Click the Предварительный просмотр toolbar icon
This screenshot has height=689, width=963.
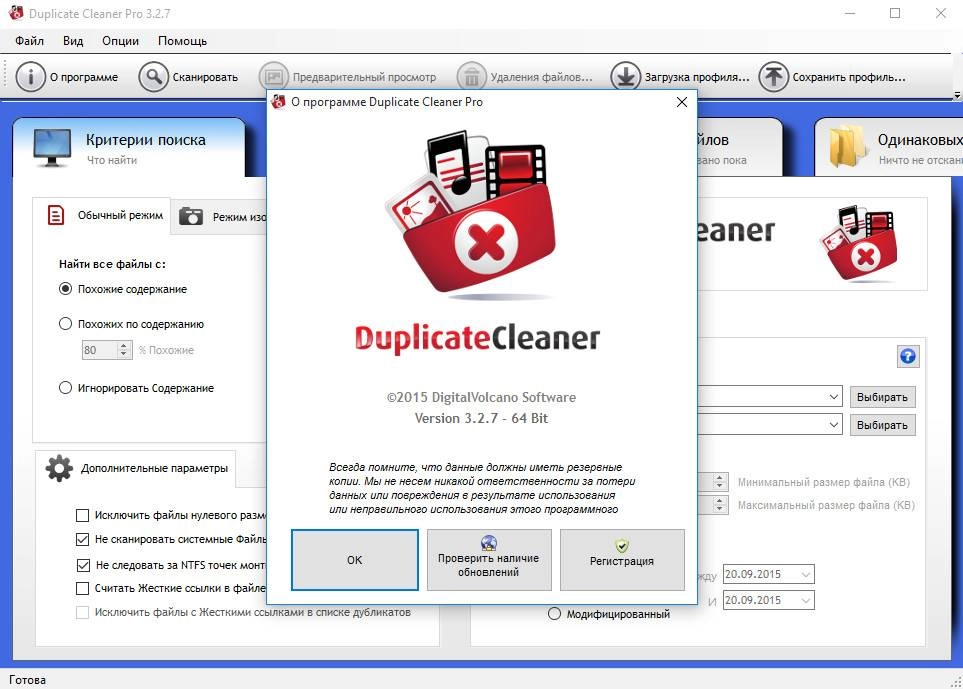[274, 77]
